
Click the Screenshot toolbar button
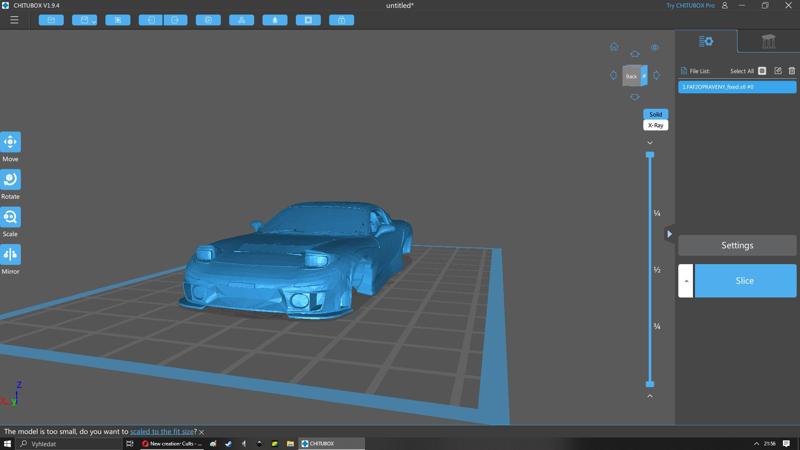(x=117, y=20)
